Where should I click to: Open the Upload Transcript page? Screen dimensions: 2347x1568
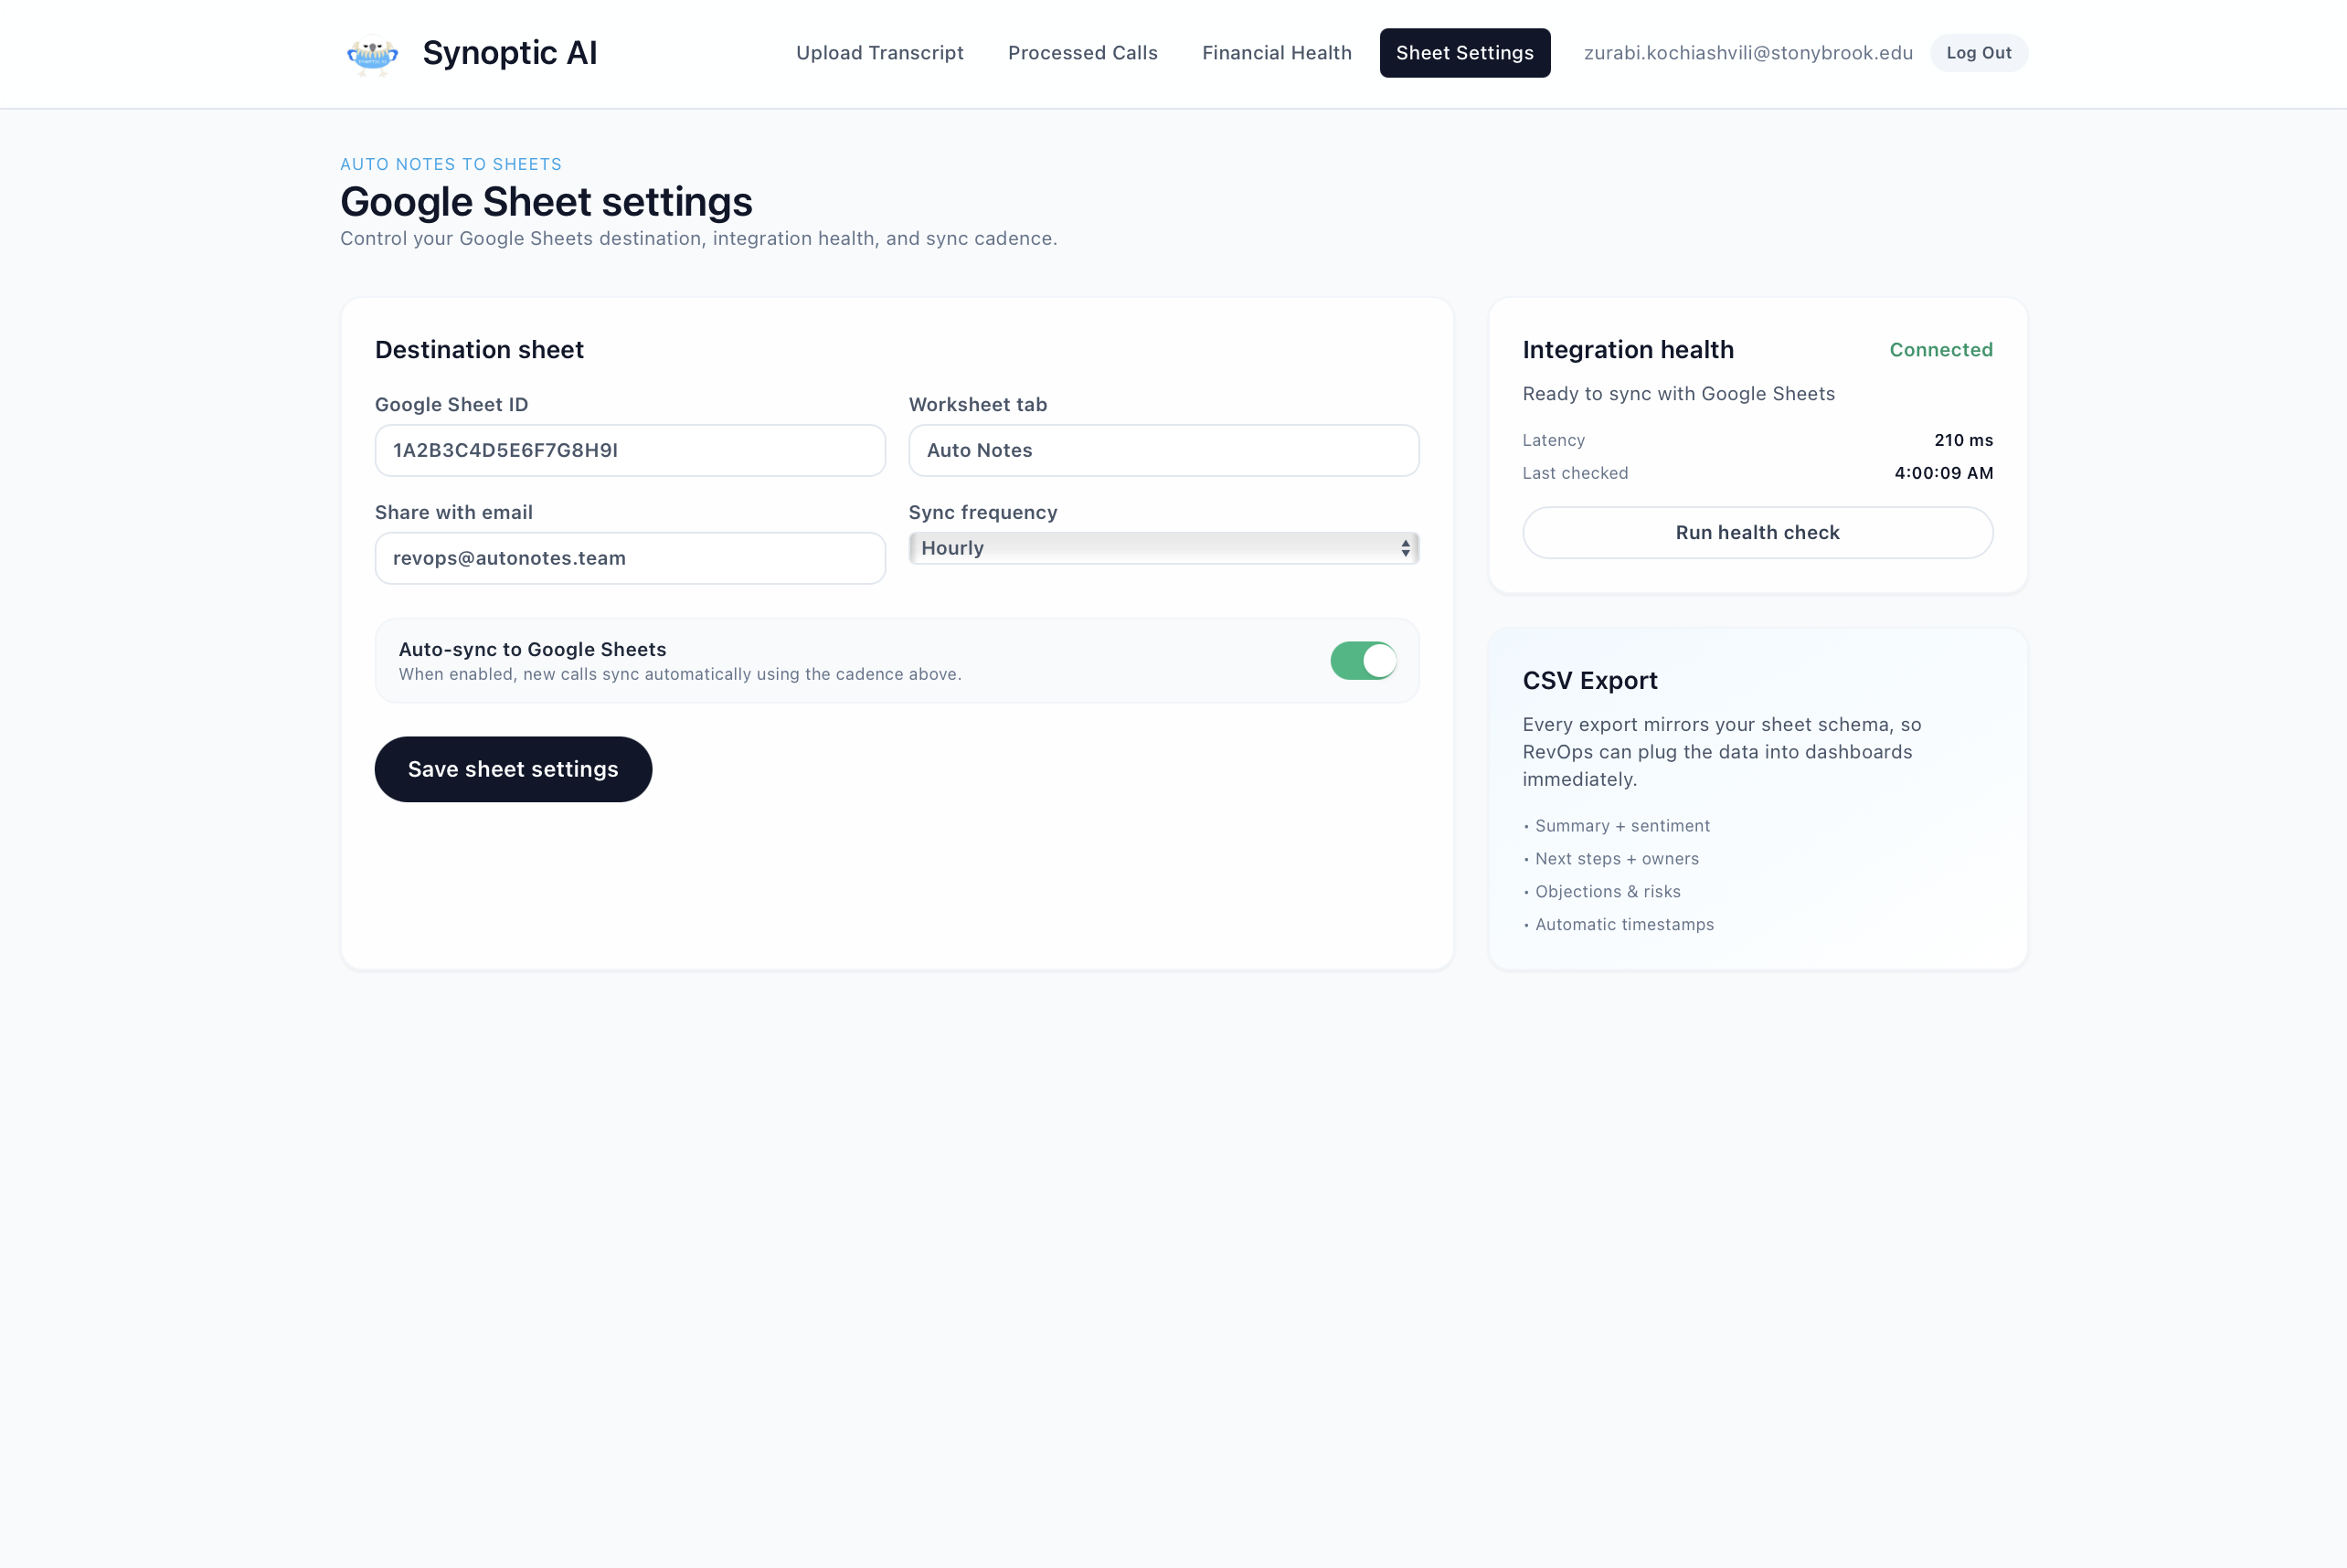pos(879,53)
